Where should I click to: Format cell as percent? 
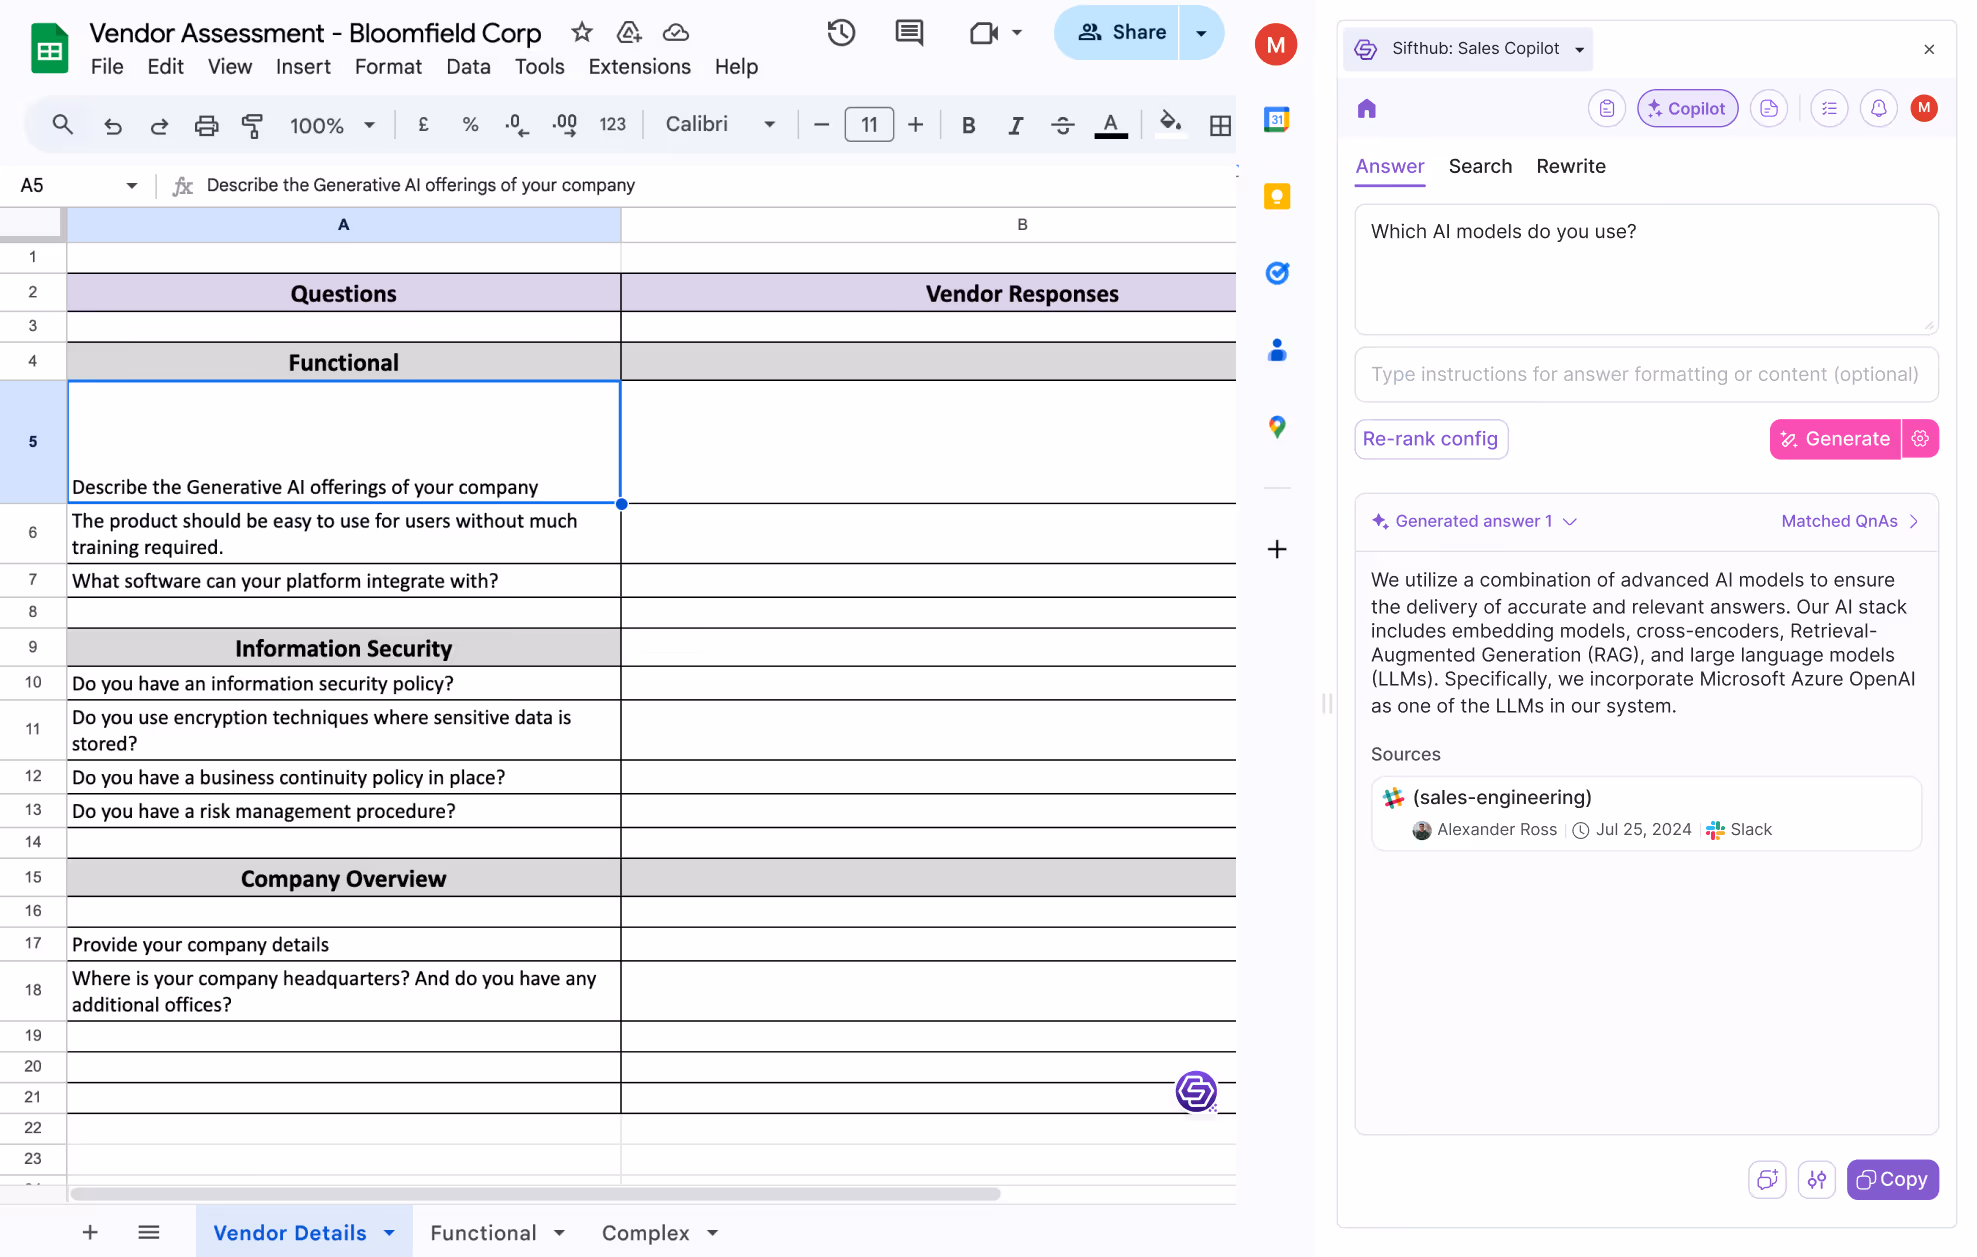pyautogui.click(x=470, y=125)
